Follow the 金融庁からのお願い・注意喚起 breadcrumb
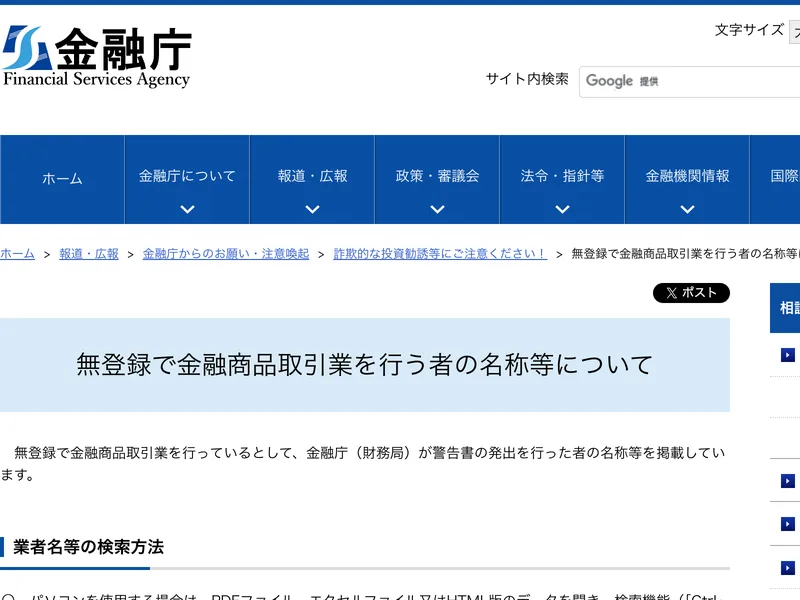Image resolution: width=800 pixels, height=600 pixels. click(x=226, y=254)
